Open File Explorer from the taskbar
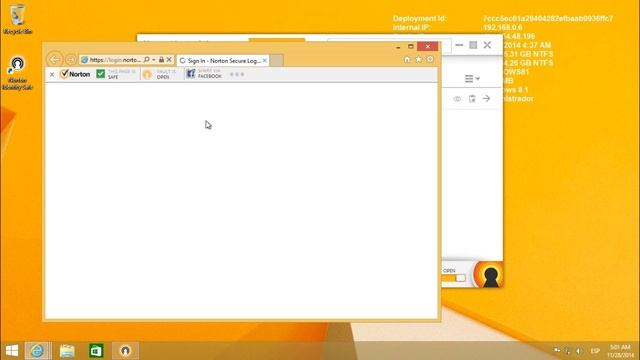This screenshot has width=640, height=360. point(67,351)
